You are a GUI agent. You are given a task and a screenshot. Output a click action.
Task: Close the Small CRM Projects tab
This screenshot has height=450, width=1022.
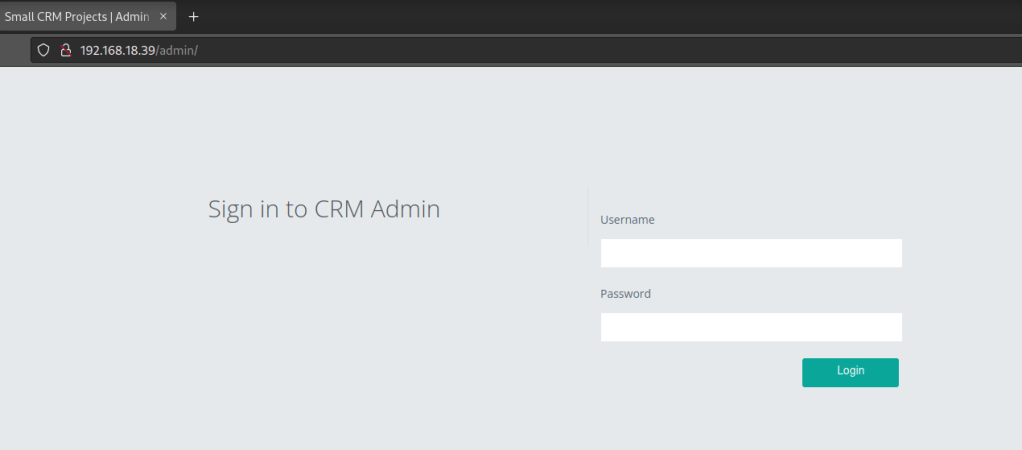163,16
